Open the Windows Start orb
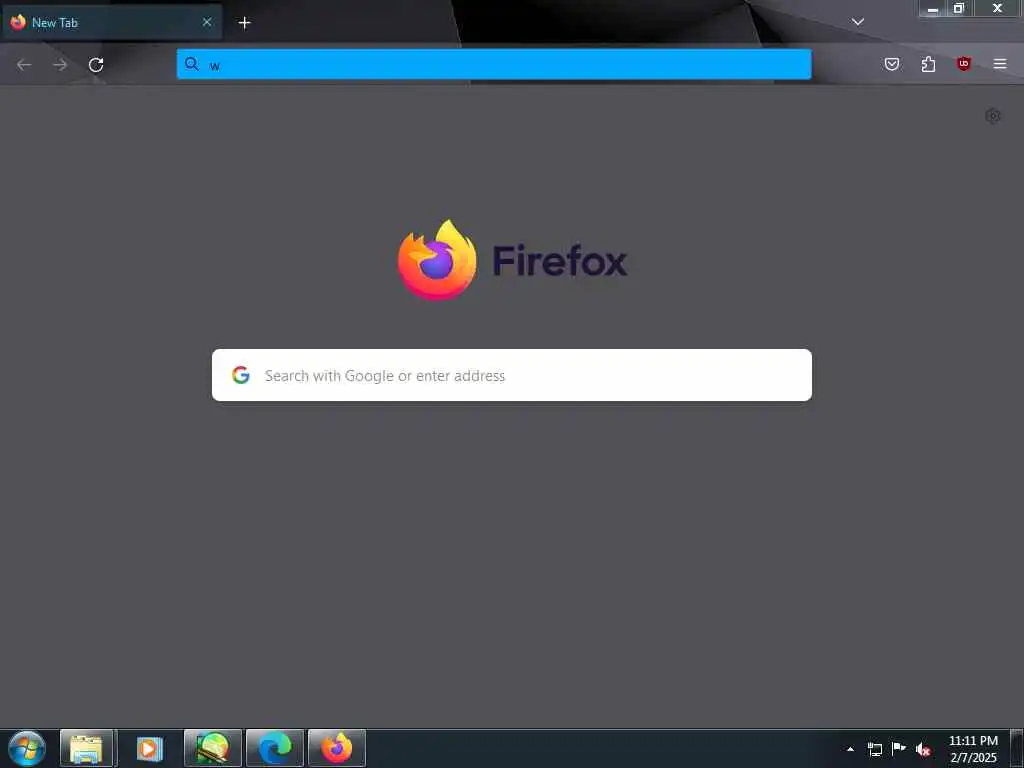Image resolution: width=1024 pixels, height=768 pixels. click(27, 748)
